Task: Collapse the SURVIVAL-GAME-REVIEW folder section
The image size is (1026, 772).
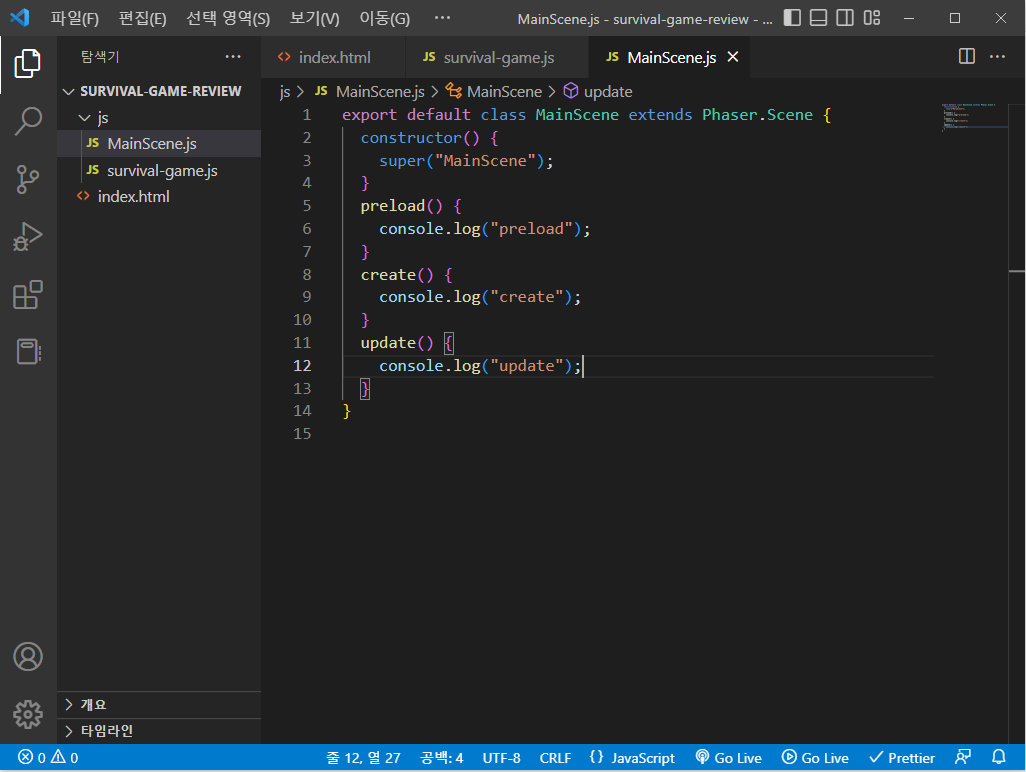Action: pyautogui.click(x=159, y=91)
